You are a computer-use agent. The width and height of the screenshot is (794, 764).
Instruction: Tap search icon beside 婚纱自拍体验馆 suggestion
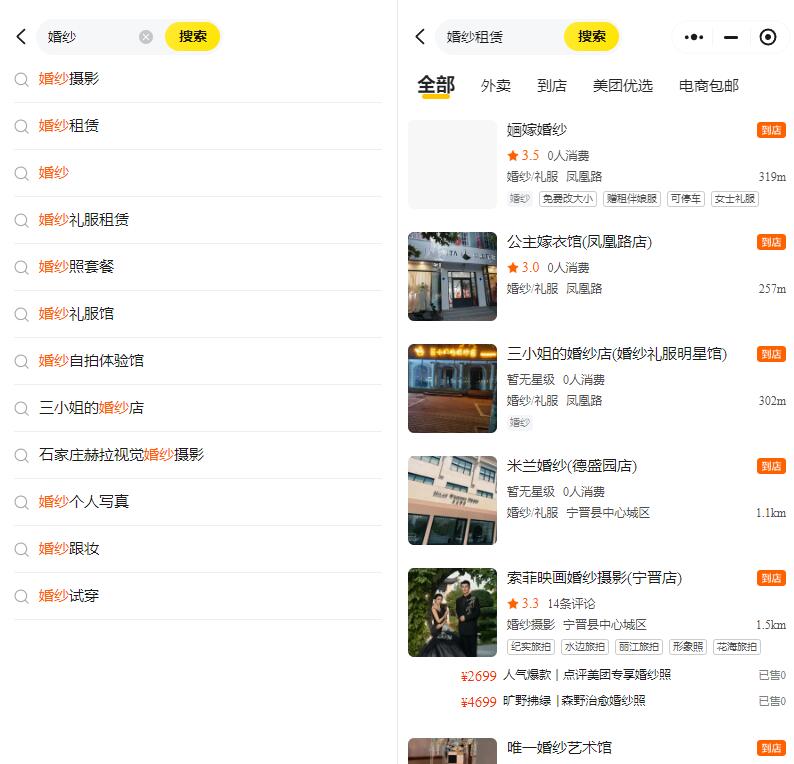(x=21, y=361)
